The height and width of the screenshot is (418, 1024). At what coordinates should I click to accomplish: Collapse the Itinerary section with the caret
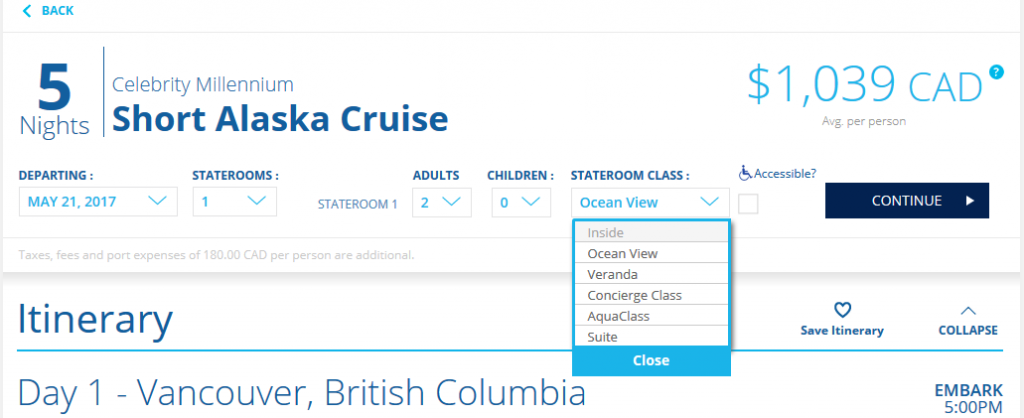click(x=968, y=310)
